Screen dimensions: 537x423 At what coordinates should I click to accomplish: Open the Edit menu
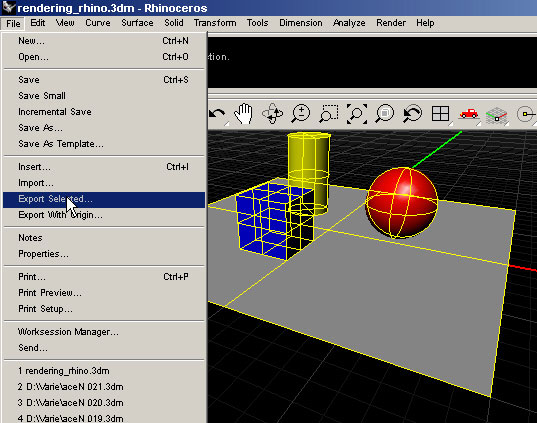tap(38, 23)
